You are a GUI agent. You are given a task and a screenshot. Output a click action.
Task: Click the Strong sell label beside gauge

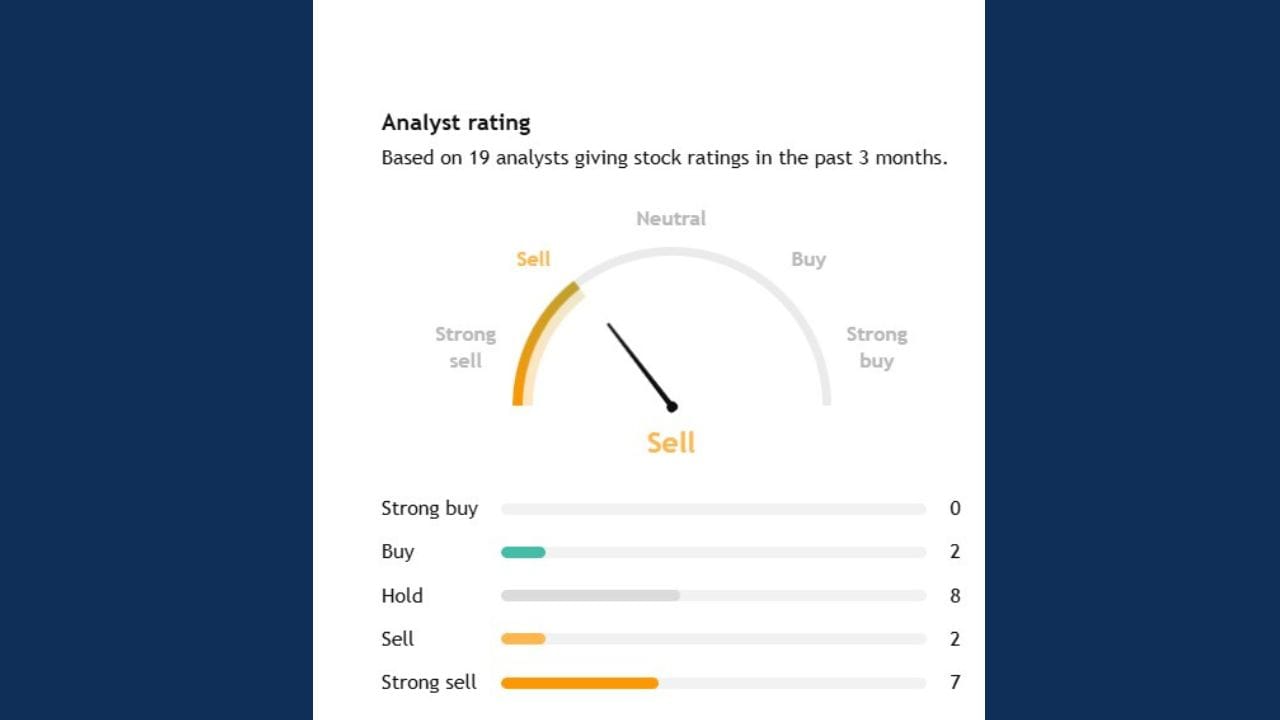pyautogui.click(x=465, y=347)
